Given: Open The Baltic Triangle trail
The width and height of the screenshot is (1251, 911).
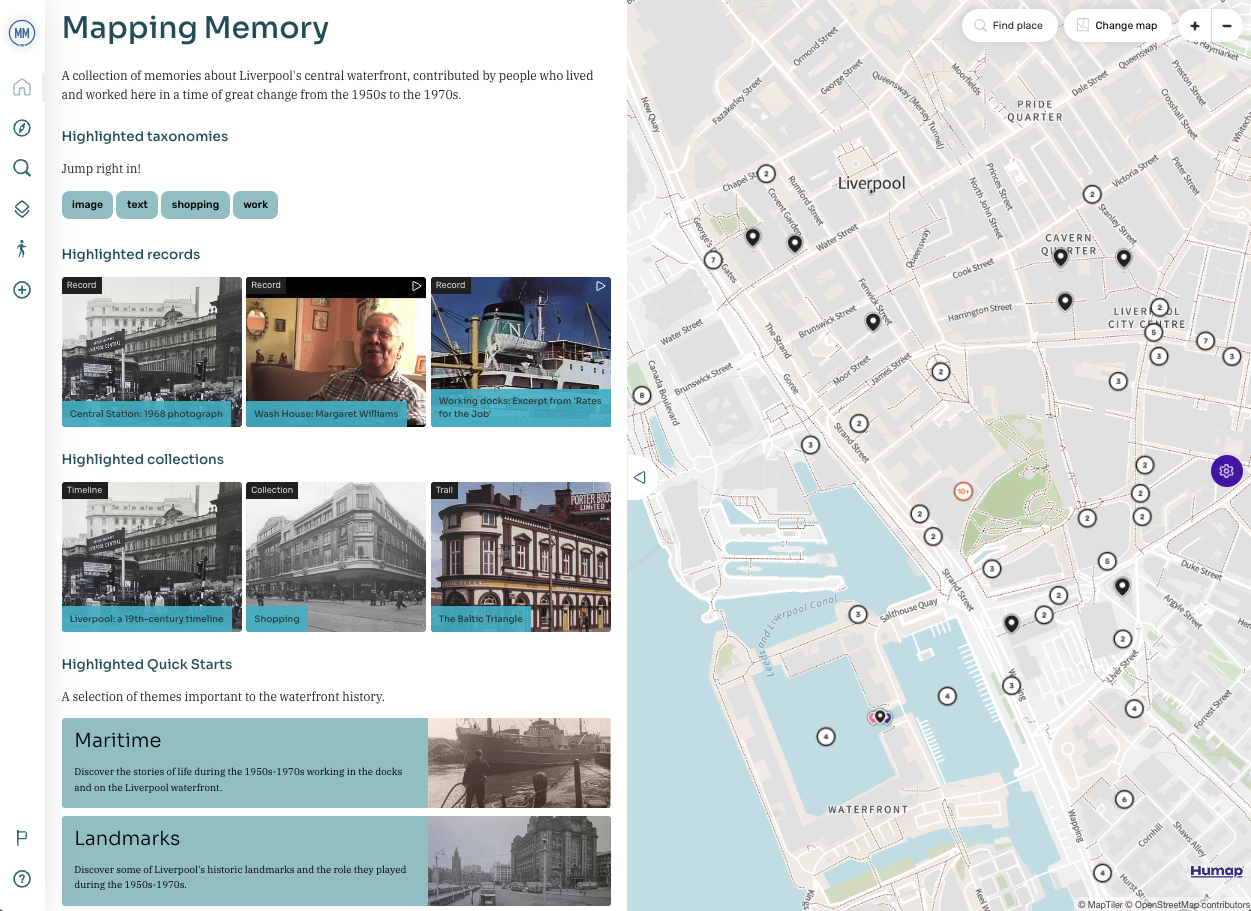Looking at the screenshot, I should pyautogui.click(x=520, y=557).
